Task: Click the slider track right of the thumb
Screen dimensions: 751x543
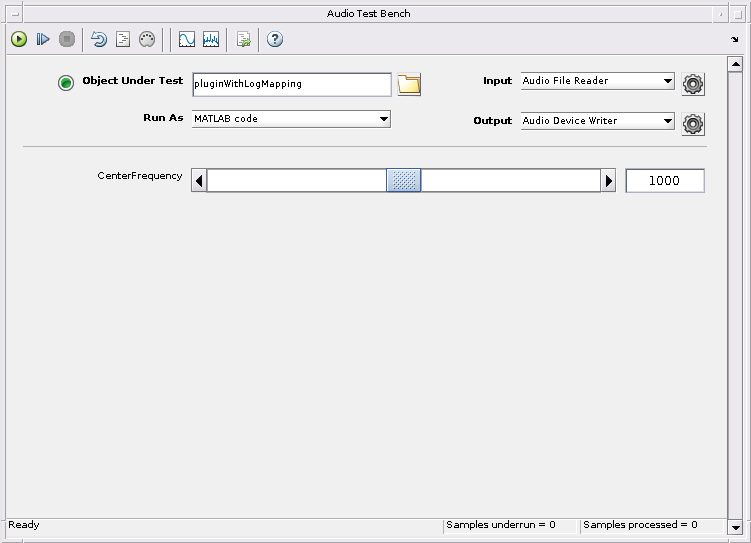Action: tap(511, 181)
